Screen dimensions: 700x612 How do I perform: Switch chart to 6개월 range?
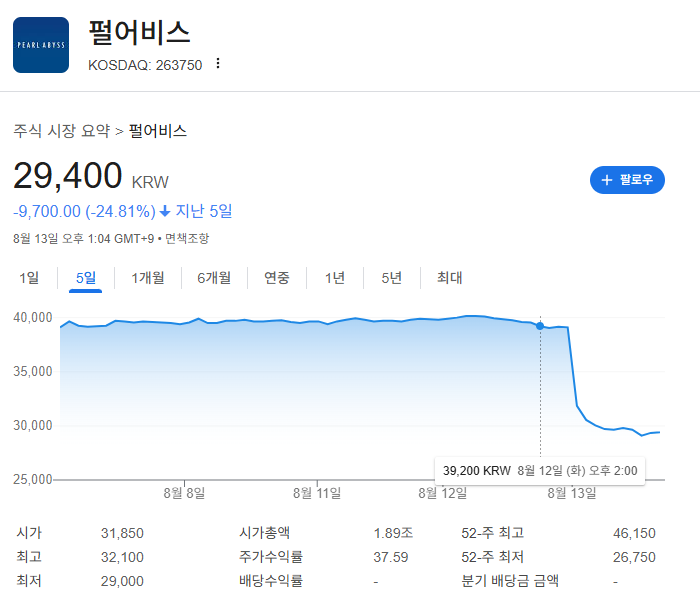click(x=214, y=278)
